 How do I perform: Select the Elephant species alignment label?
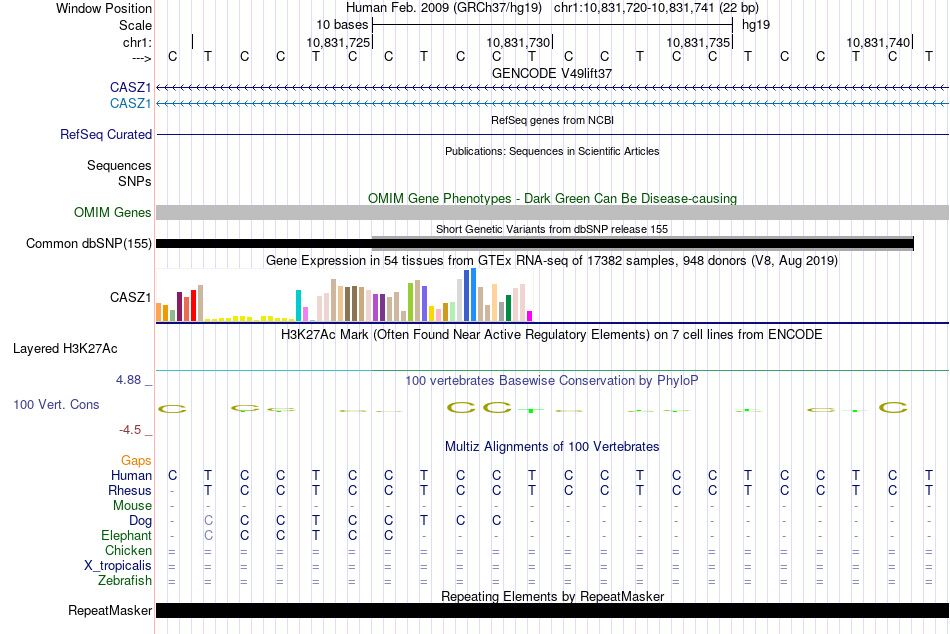[x=124, y=536]
